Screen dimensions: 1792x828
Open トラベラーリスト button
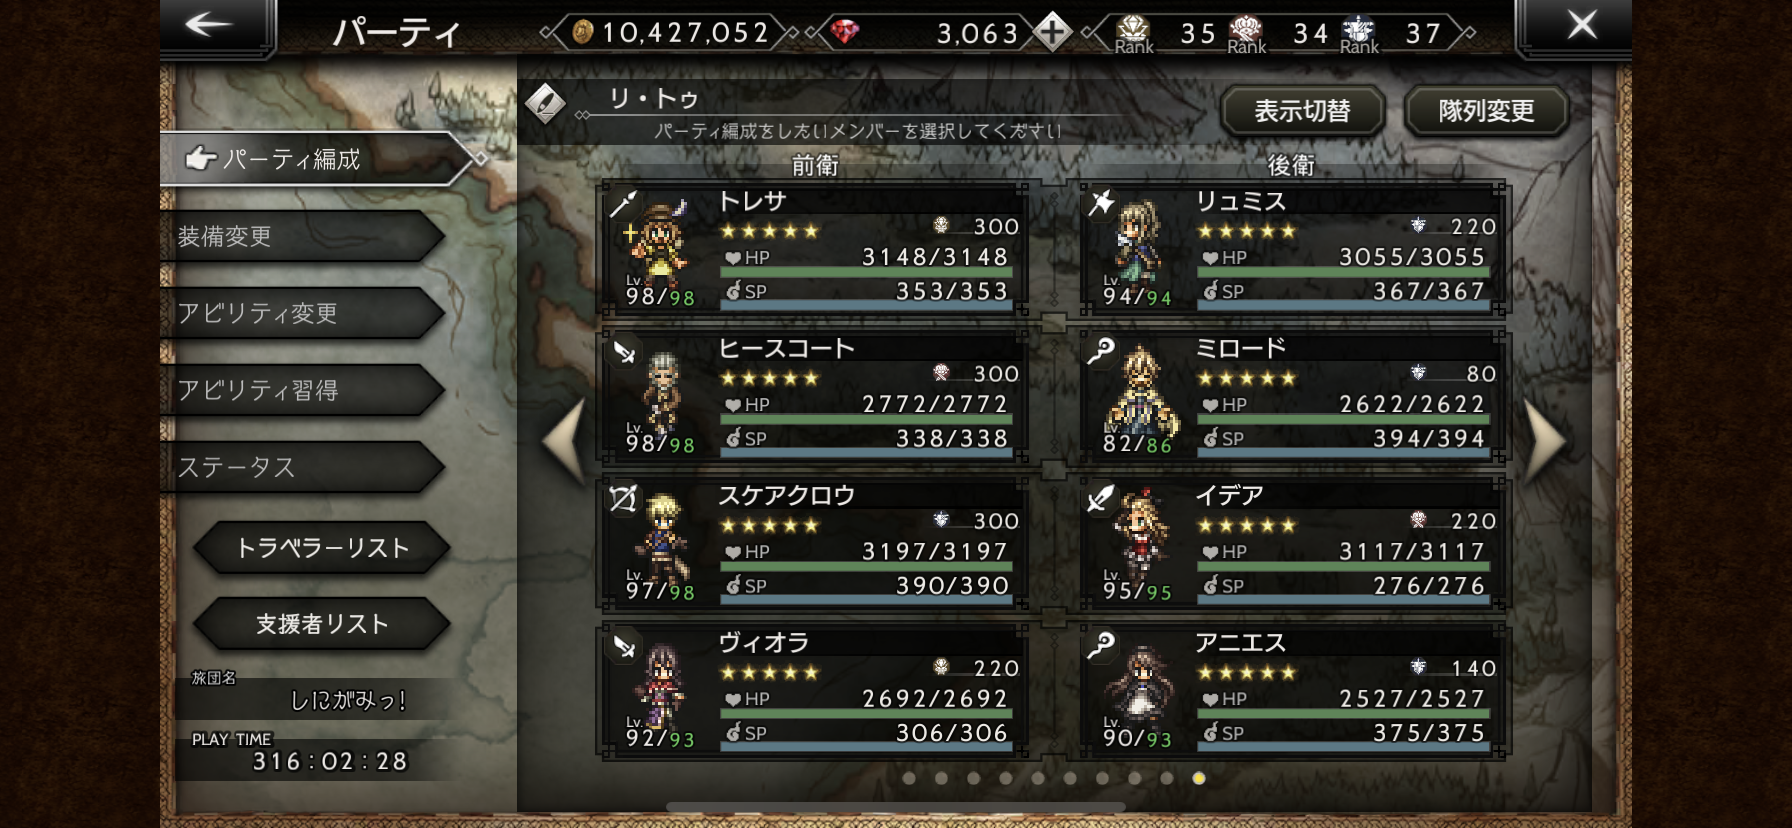(x=322, y=548)
